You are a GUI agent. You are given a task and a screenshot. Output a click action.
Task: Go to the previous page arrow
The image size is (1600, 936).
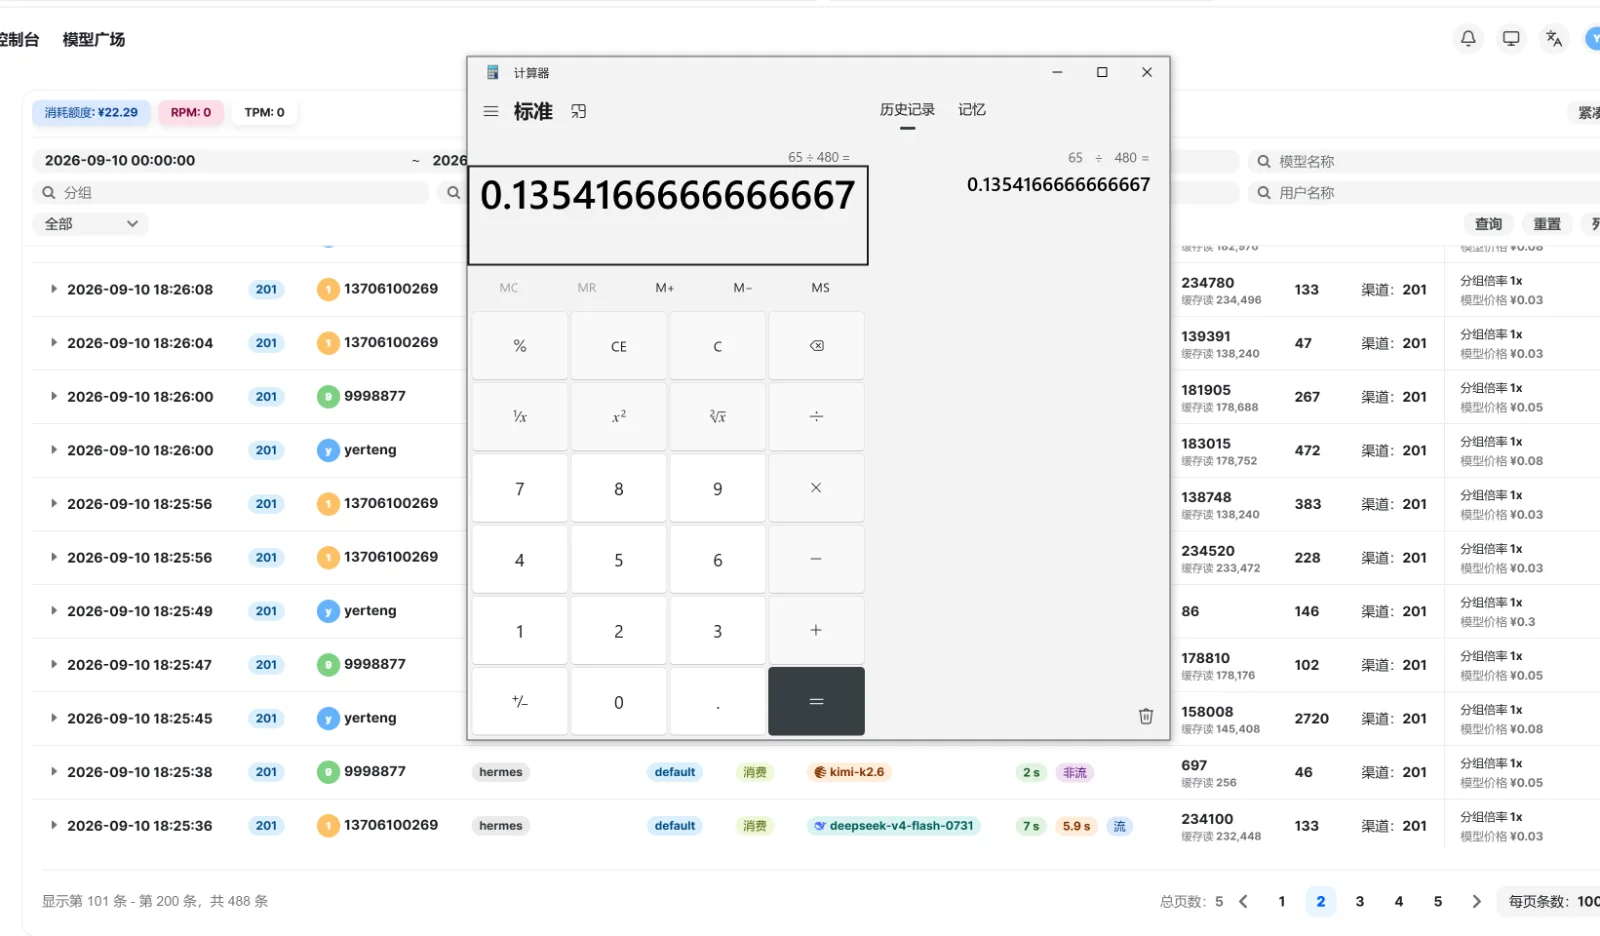coord(1243,901)
